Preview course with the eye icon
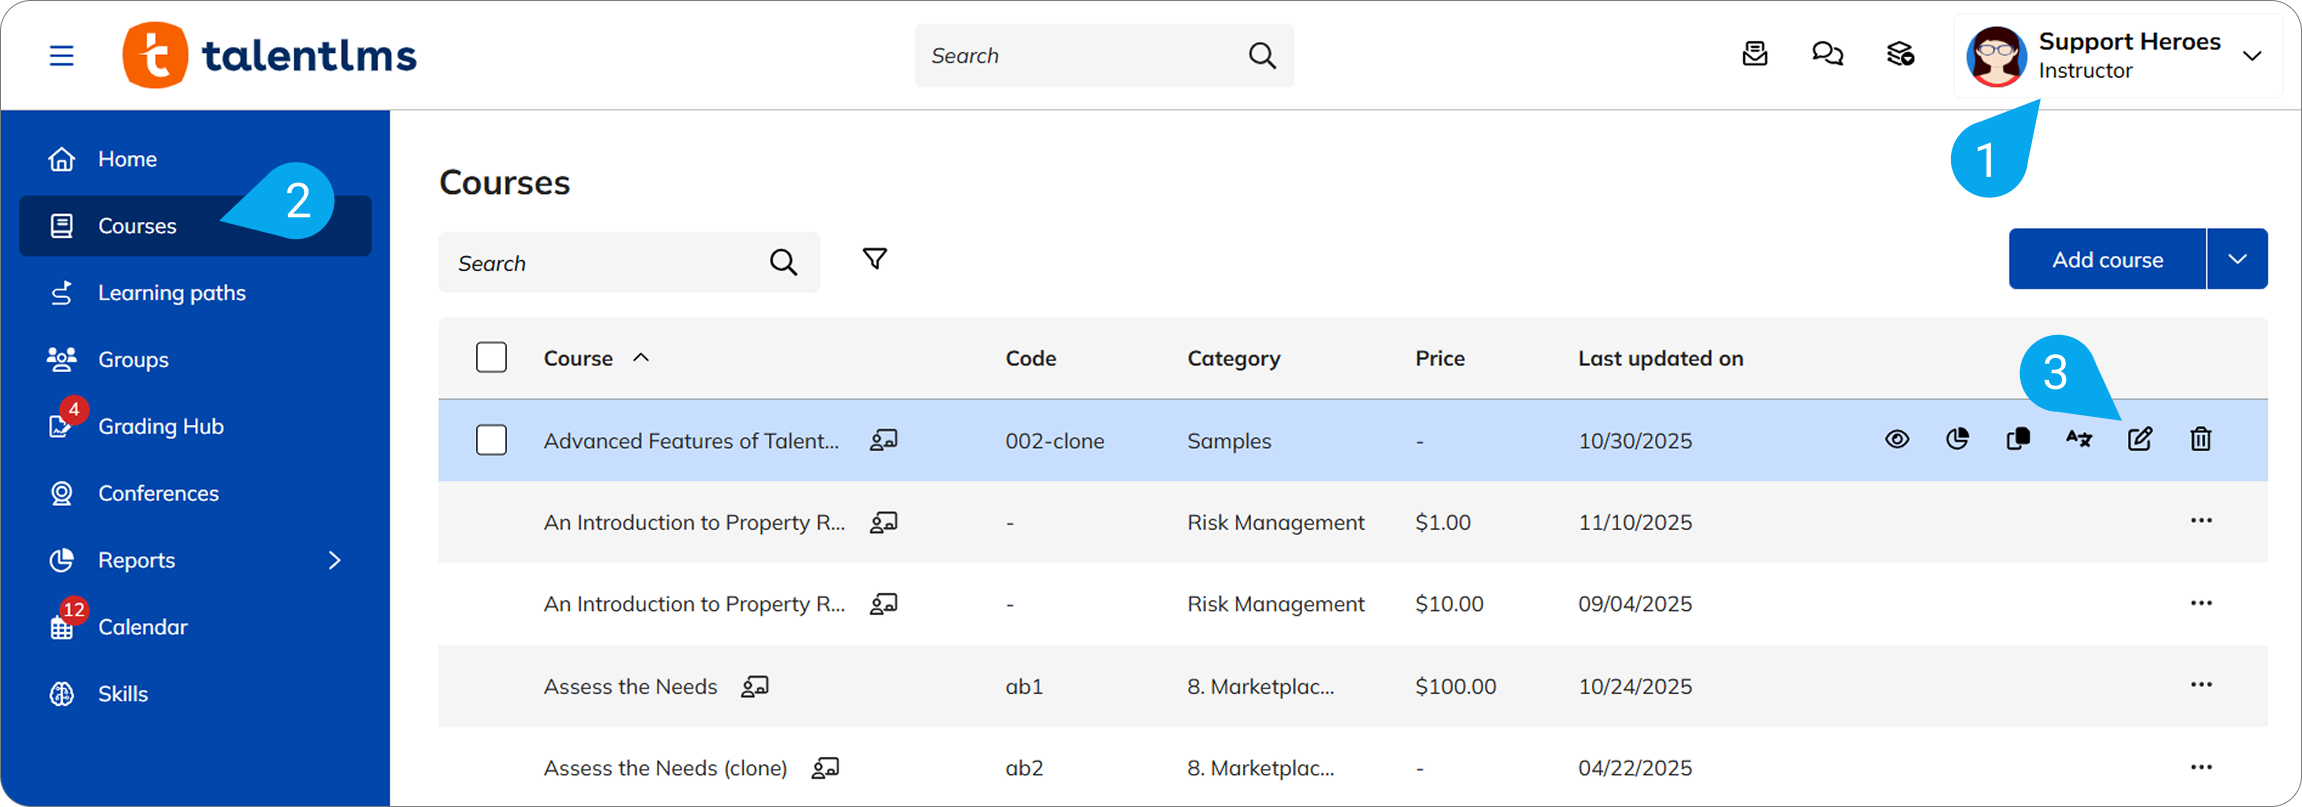Screen dimensions: 2302x807 tap(1896, 439)
